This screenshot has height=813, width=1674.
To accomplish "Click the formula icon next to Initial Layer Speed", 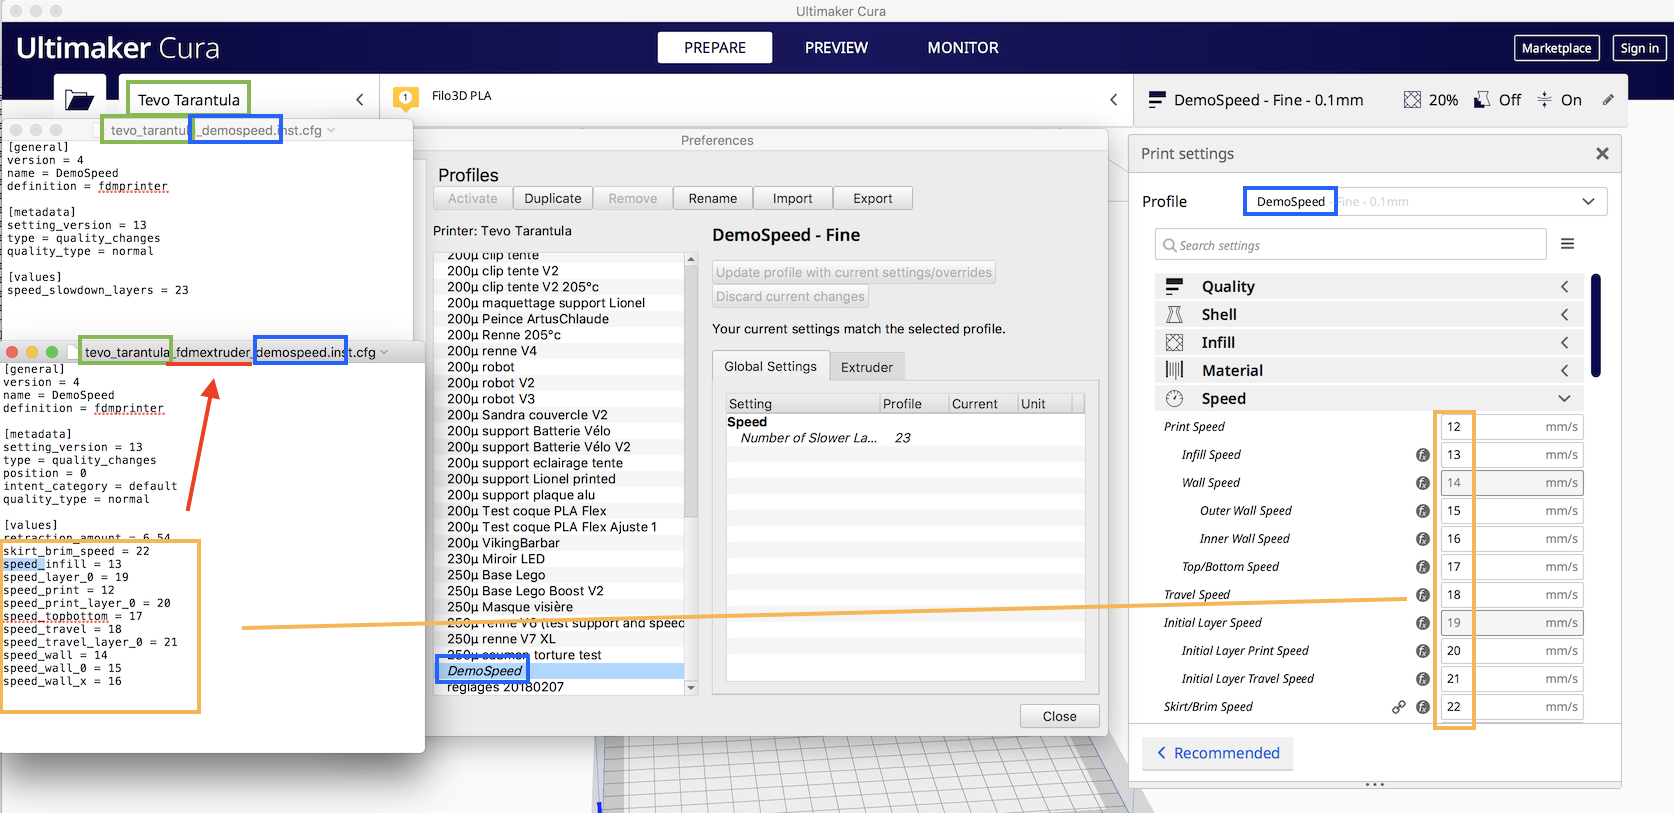I will tap(1423, 623).
